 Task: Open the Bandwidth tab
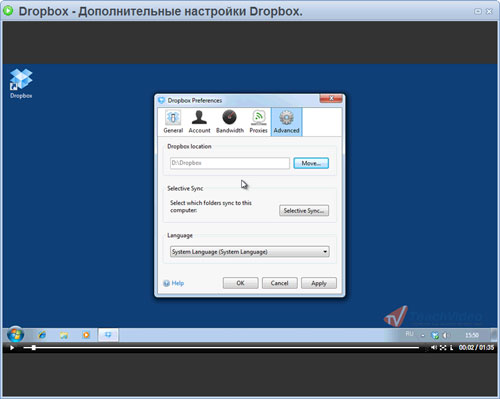coord(230,122)
